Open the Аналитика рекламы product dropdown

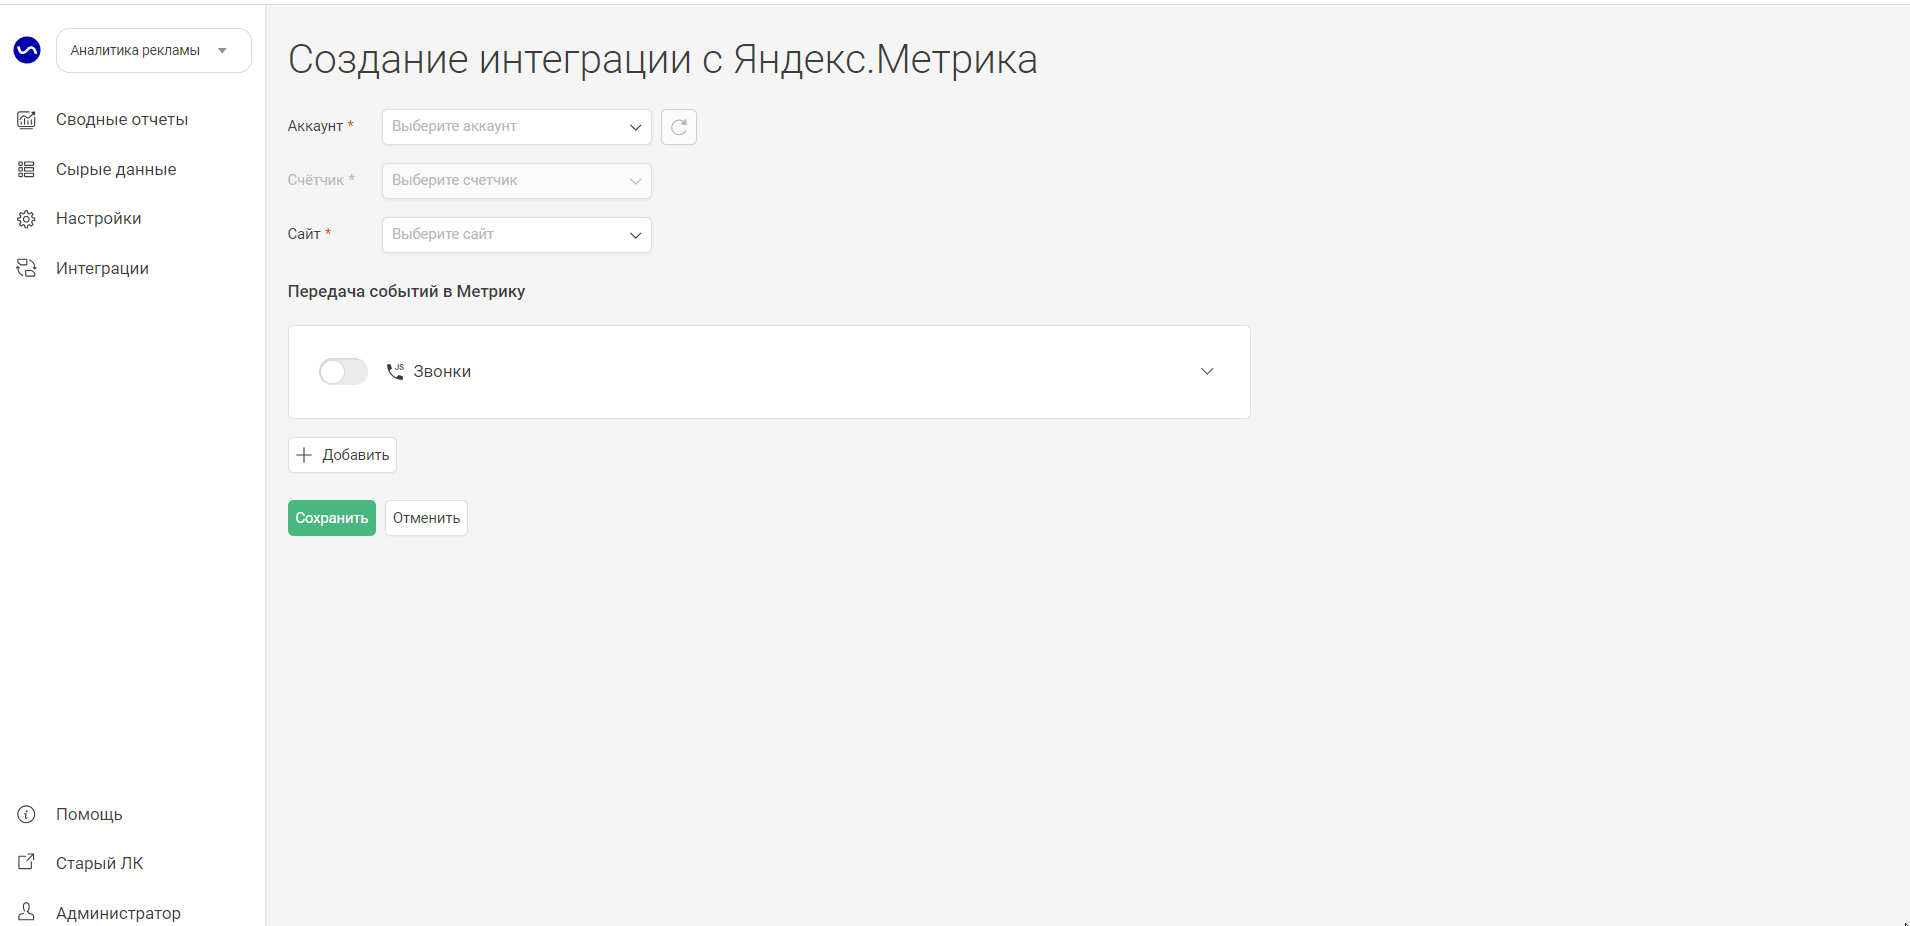click(154, 51)
